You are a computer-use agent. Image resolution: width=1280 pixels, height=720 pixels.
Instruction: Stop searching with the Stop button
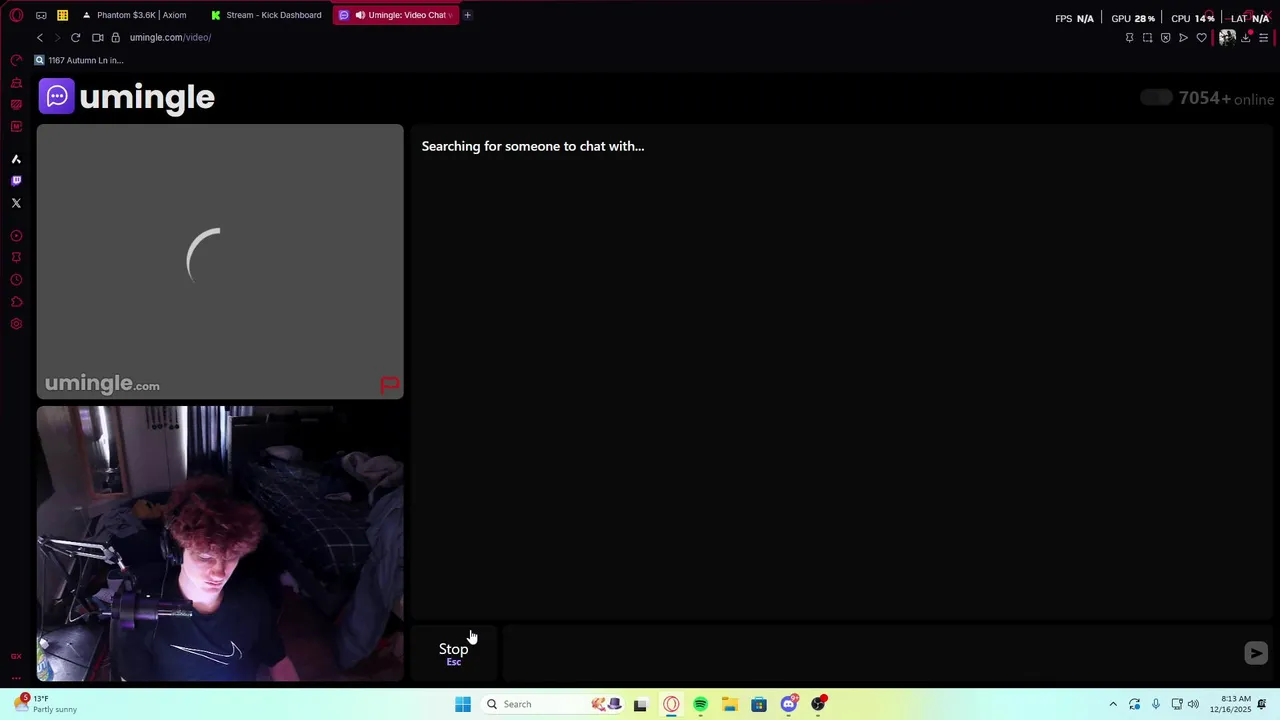(x=454, y=653)
